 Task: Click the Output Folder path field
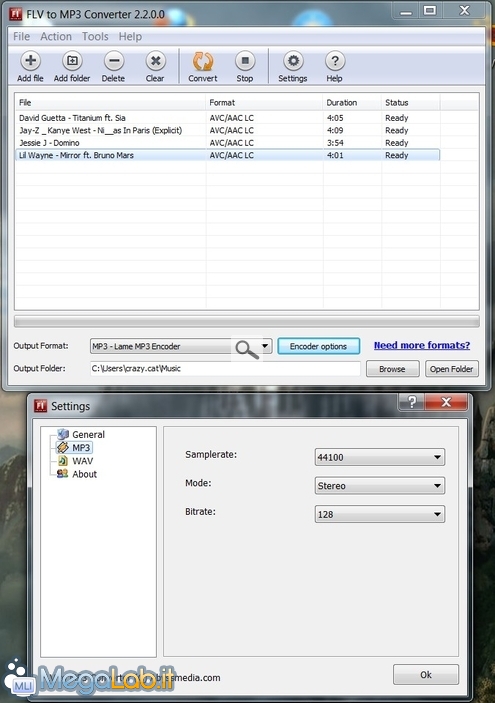[225, 369]
